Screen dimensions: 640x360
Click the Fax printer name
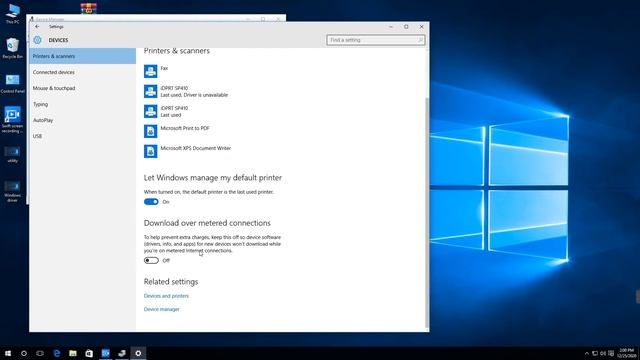164,68
